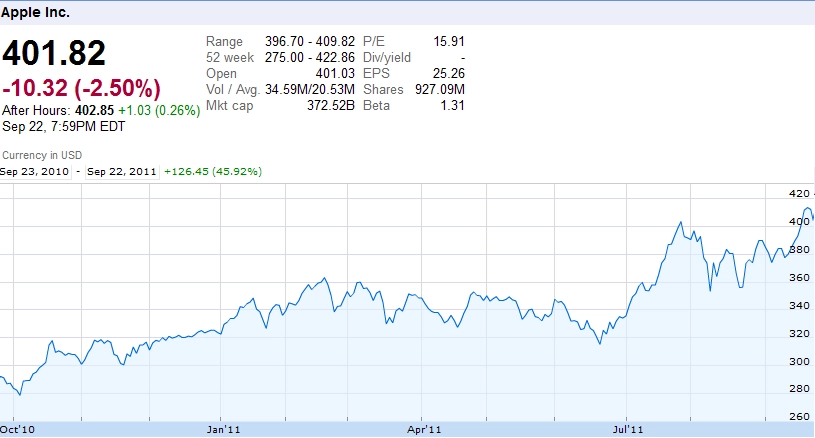Screen dimensions: 815x438
Task: Click the 300 price axis label
Action: coord(799,361)
